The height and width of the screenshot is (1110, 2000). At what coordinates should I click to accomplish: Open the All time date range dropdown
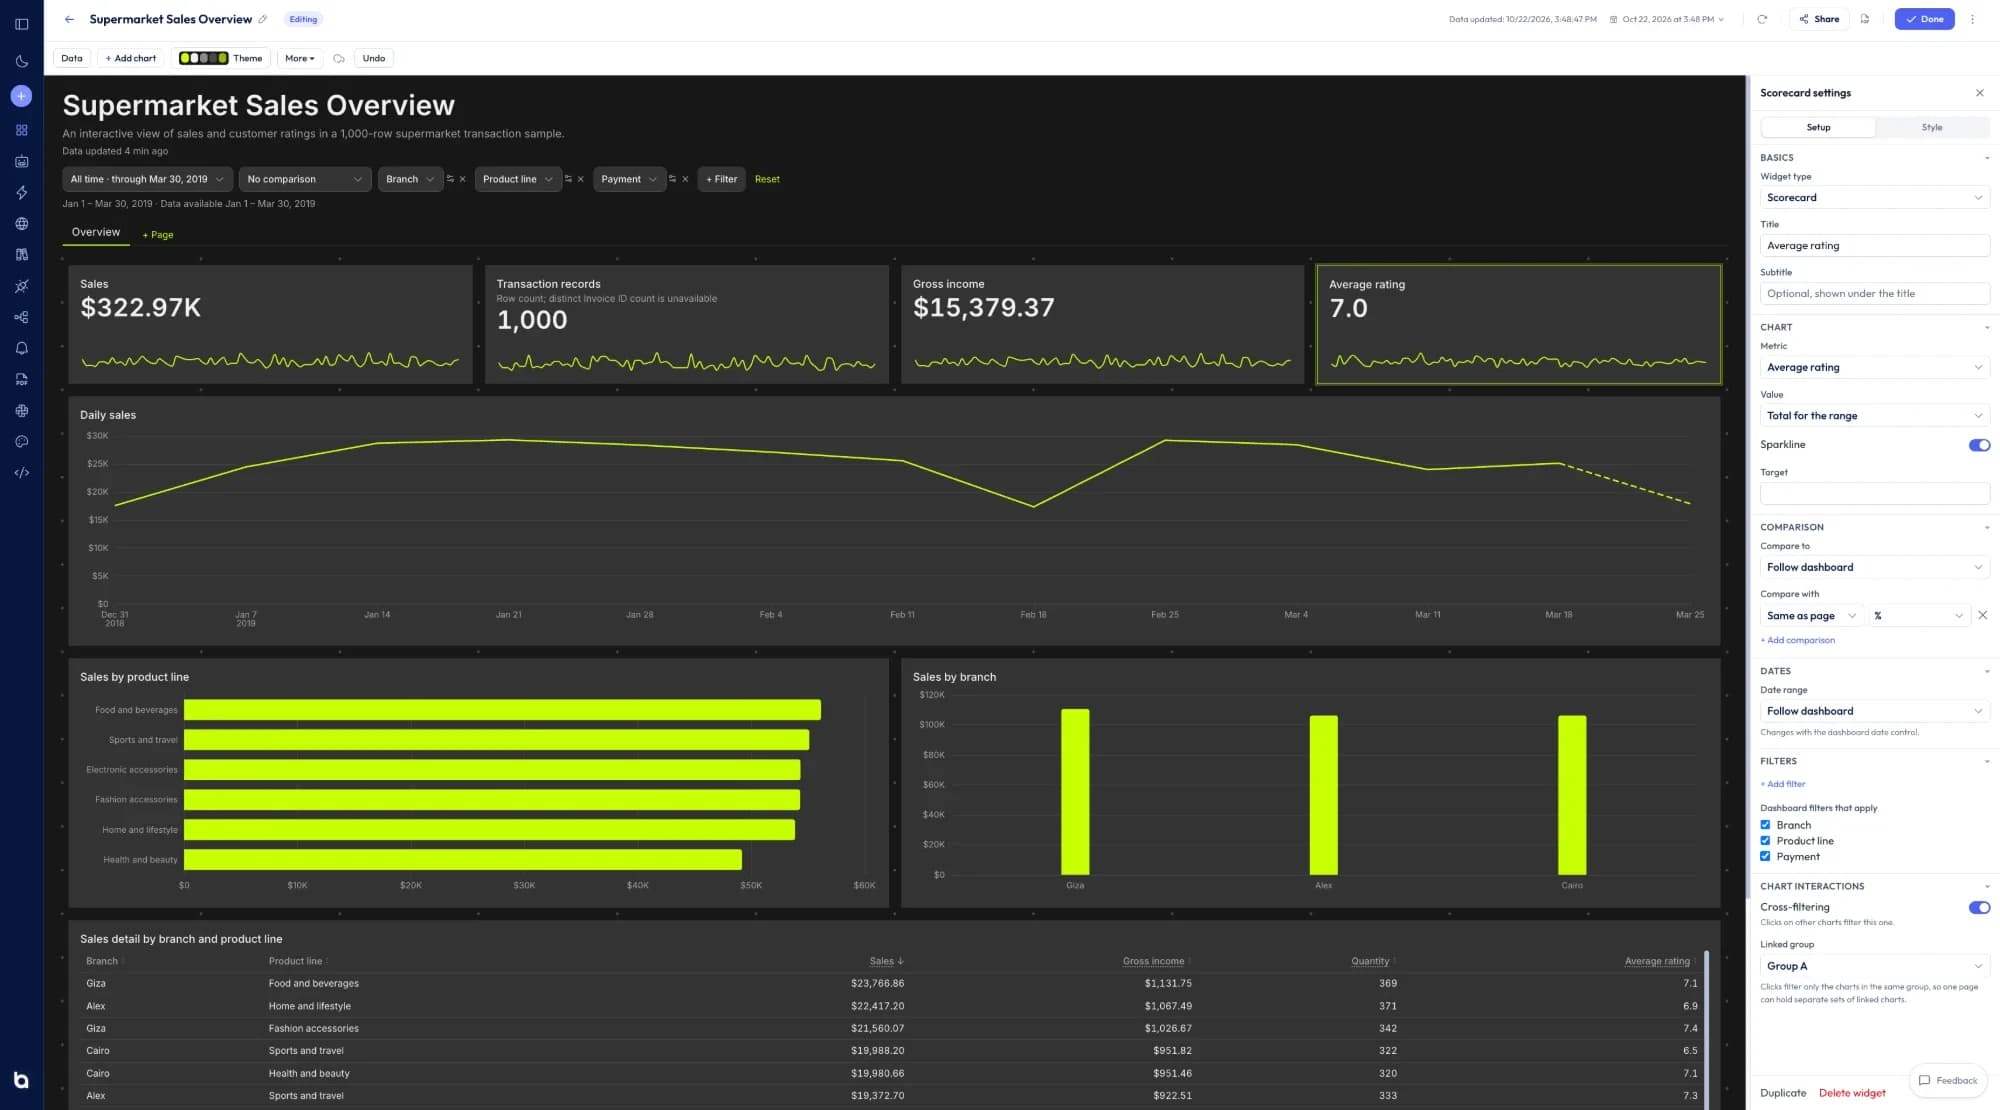click(148, 179)
